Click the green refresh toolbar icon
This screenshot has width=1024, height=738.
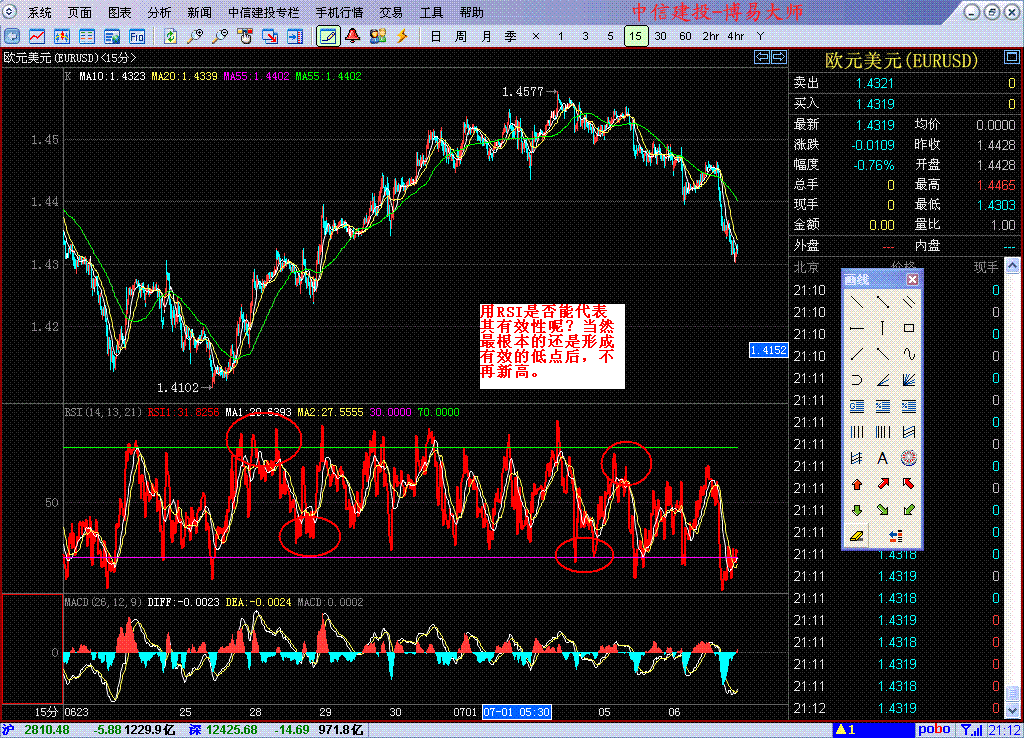point(170,37)
